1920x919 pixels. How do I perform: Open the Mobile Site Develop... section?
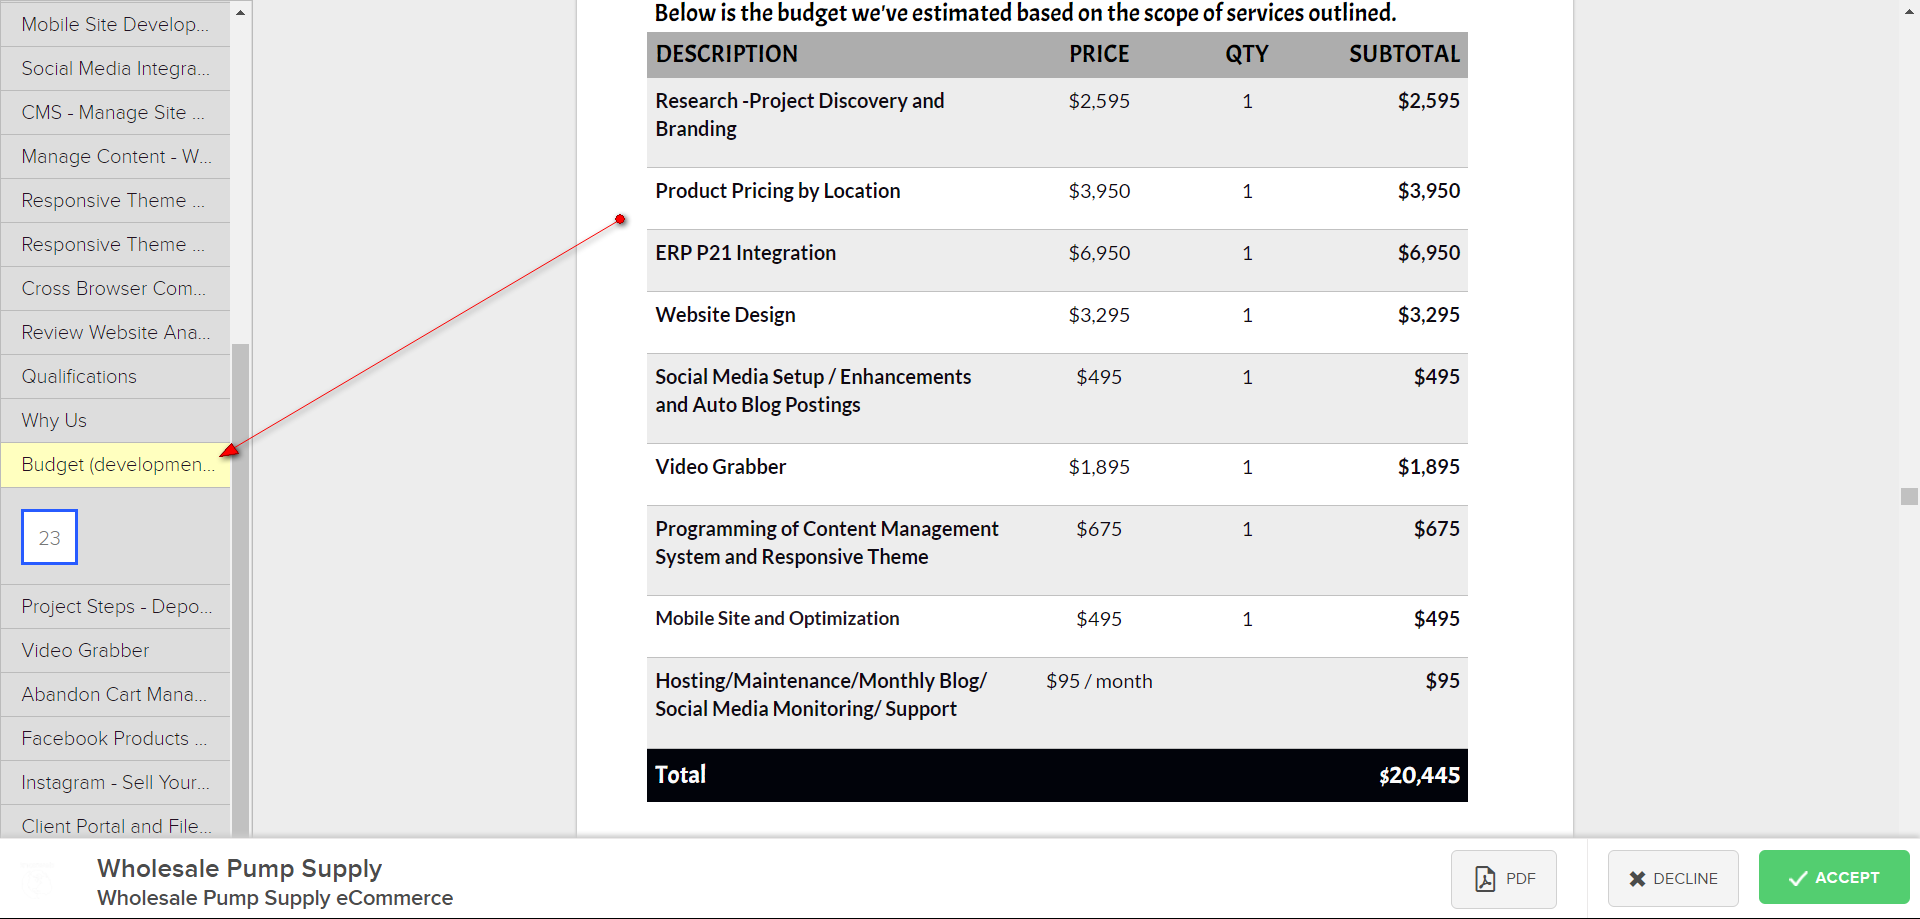pyautogui.click(x=115, y=24)
